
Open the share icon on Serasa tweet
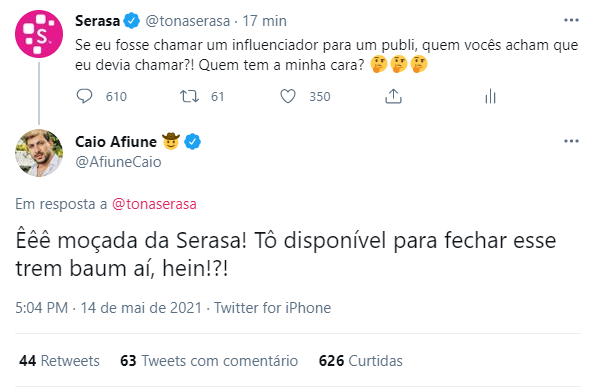click(393, 97)
